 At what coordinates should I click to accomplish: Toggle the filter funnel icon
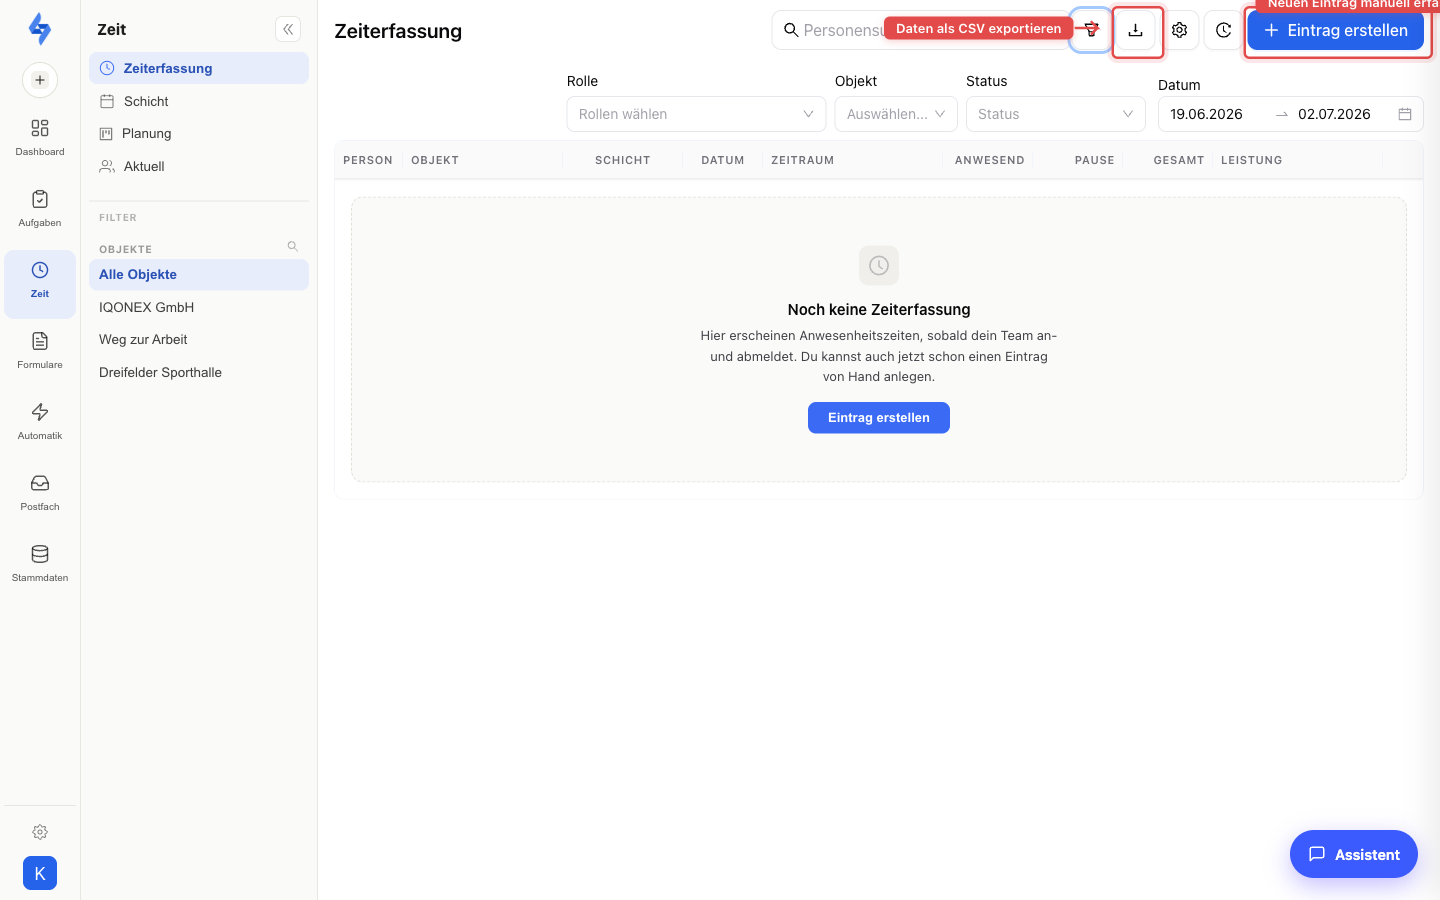click(1091, 31)
